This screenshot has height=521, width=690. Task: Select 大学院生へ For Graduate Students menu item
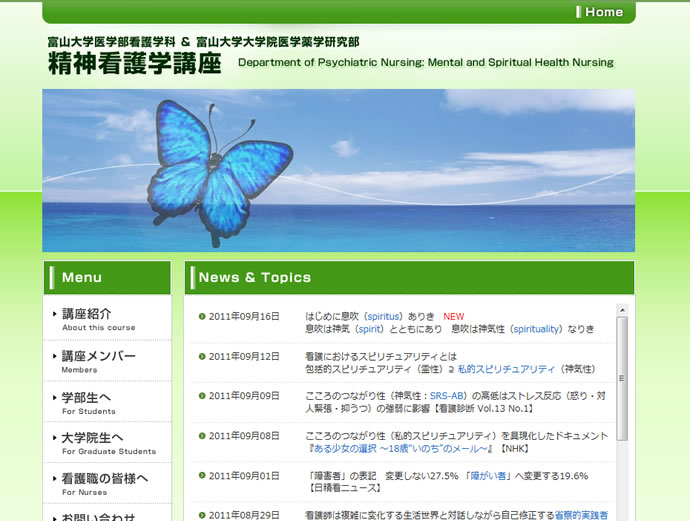(x=107, y=443)
